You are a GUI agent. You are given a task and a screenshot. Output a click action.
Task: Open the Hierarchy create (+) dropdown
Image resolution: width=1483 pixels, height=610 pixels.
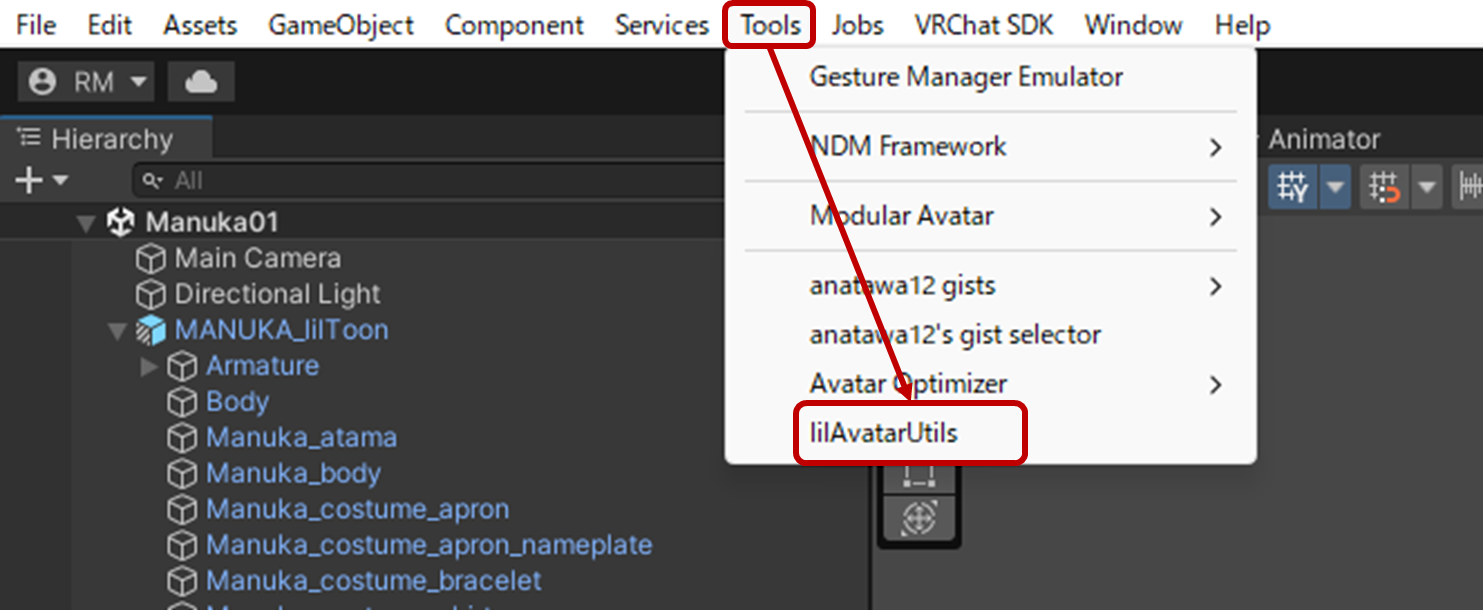pos(40,181)
